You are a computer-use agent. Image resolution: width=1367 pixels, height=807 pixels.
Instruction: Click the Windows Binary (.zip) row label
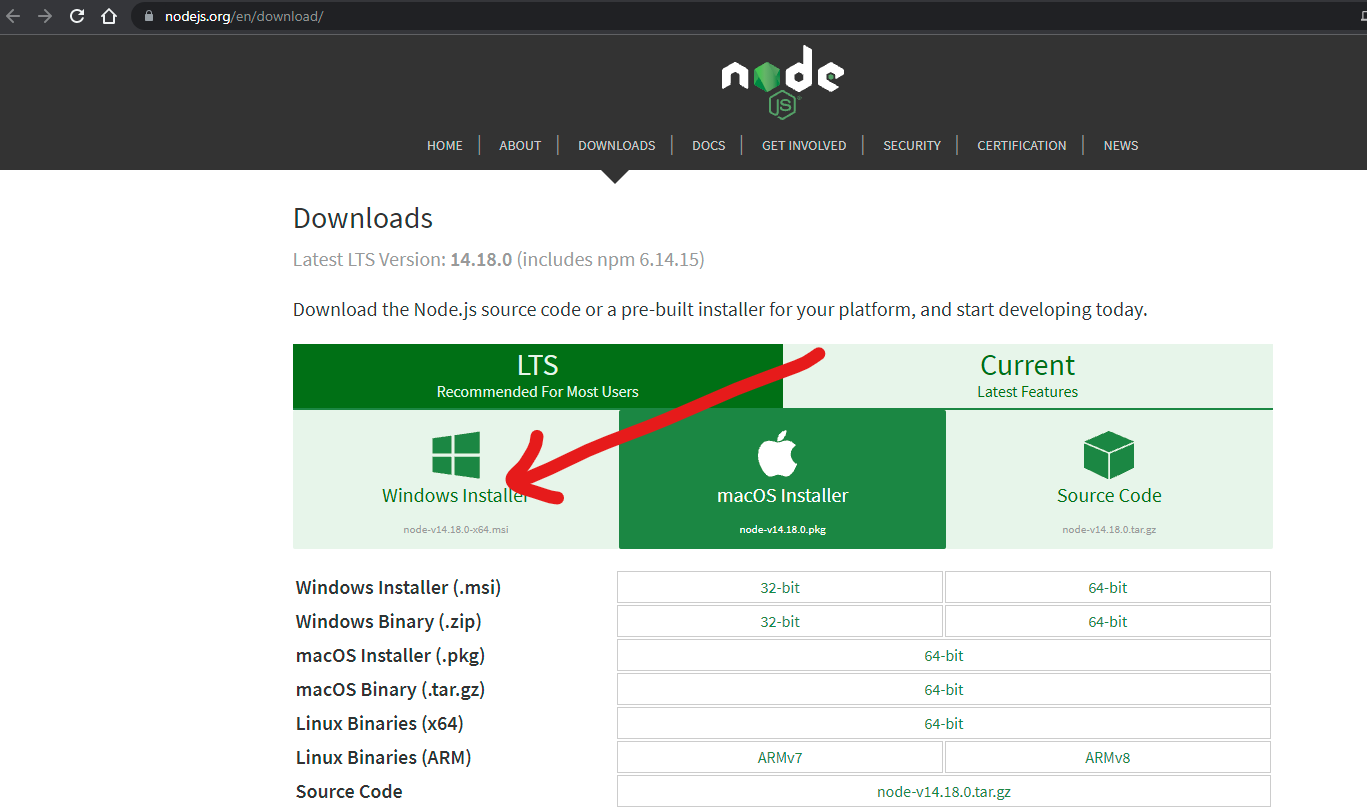pyautogui.click(x=389, y=622)
